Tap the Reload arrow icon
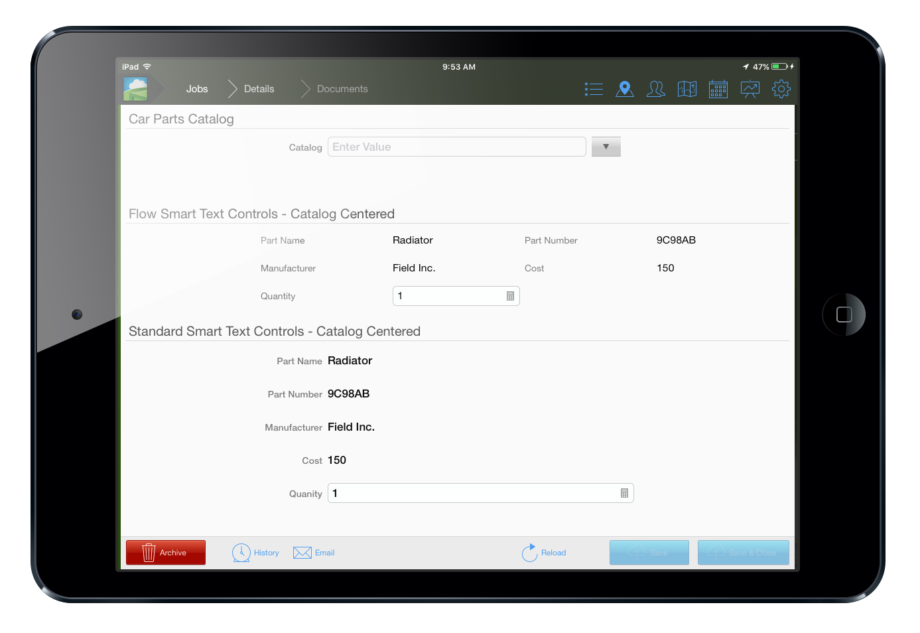Image resolution: width=920 pixels, height=633 pixels. tap(529, 552)
